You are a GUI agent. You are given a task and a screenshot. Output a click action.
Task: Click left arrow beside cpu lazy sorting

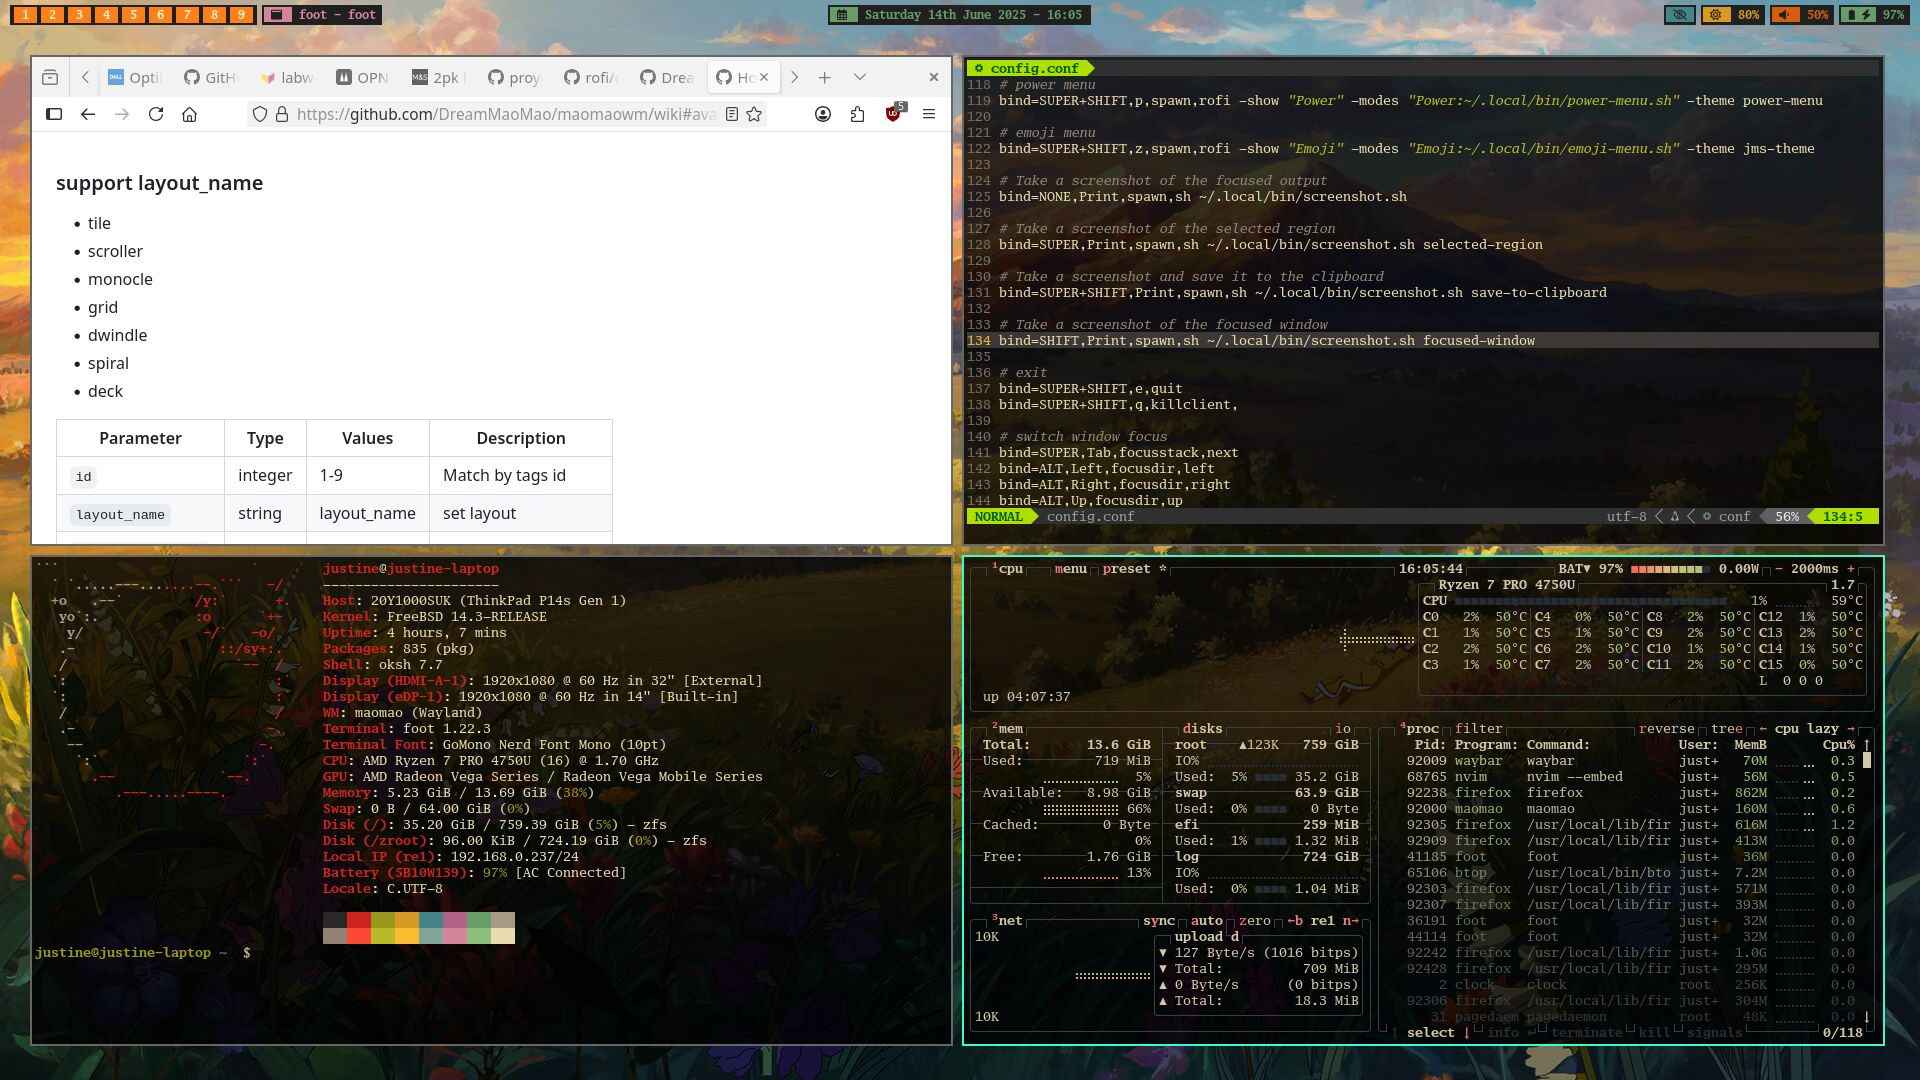[x=1763, y=729]
